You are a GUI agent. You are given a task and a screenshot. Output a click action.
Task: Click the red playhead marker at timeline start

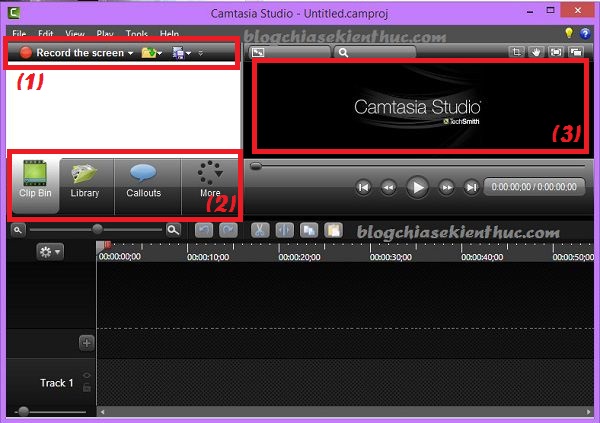coord(108,245)
